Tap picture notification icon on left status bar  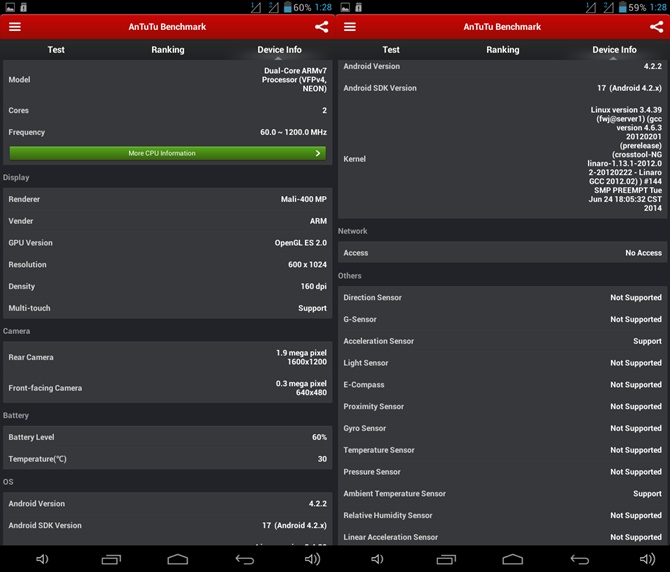coord(10,7)
